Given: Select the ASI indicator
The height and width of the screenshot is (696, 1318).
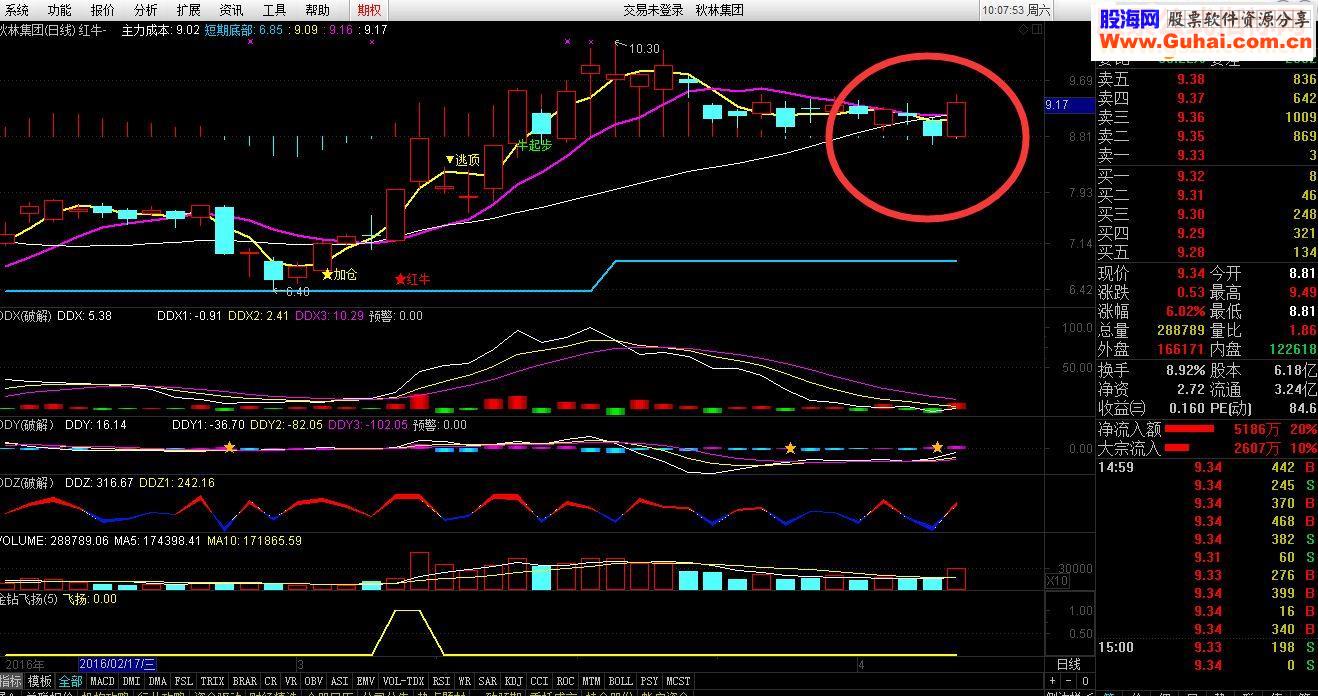Looking at the screenshot, I should (x=341, y=682).
